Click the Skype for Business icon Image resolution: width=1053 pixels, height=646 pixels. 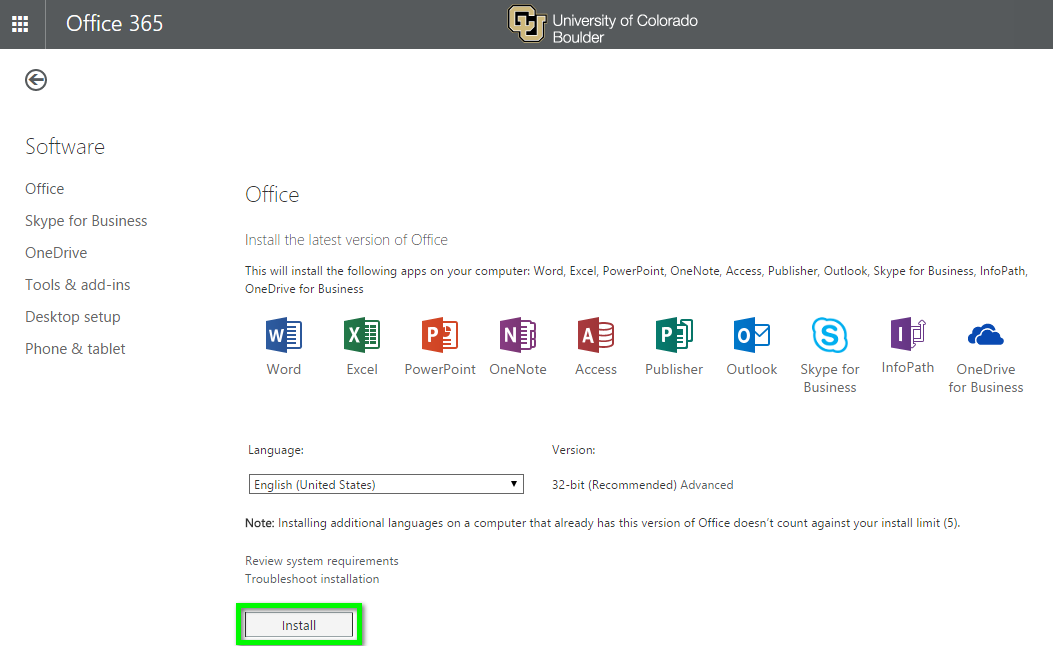[x=830, y=335]
